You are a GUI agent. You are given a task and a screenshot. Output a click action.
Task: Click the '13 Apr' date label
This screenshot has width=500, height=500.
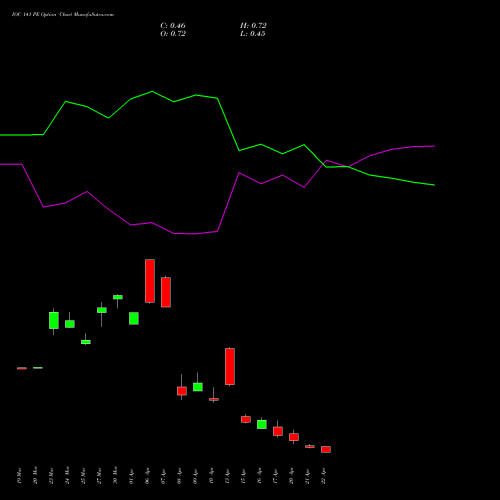coord(227,476)
